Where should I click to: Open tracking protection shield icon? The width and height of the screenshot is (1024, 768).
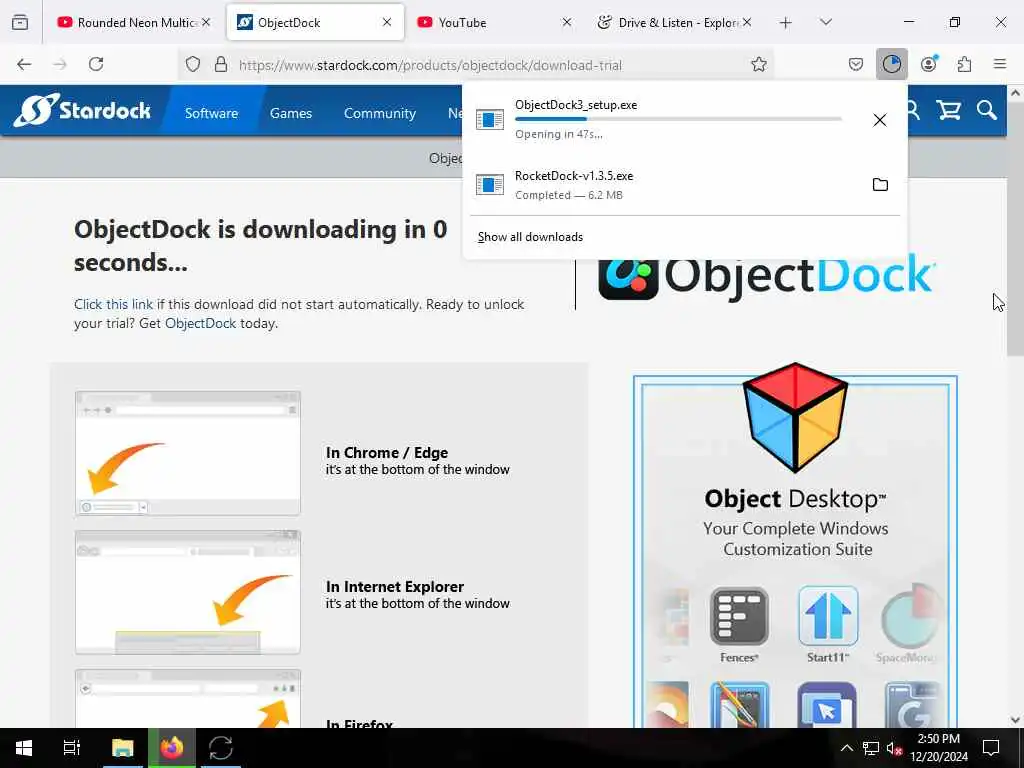click(x=193, y=64)
